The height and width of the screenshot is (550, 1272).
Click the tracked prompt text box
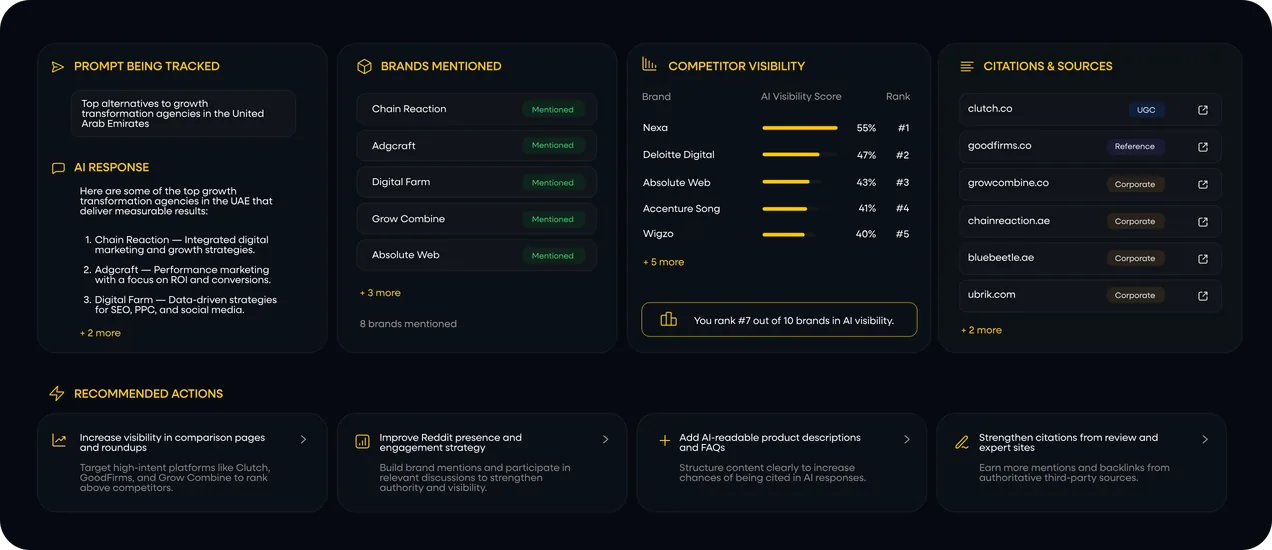(183, 113)
